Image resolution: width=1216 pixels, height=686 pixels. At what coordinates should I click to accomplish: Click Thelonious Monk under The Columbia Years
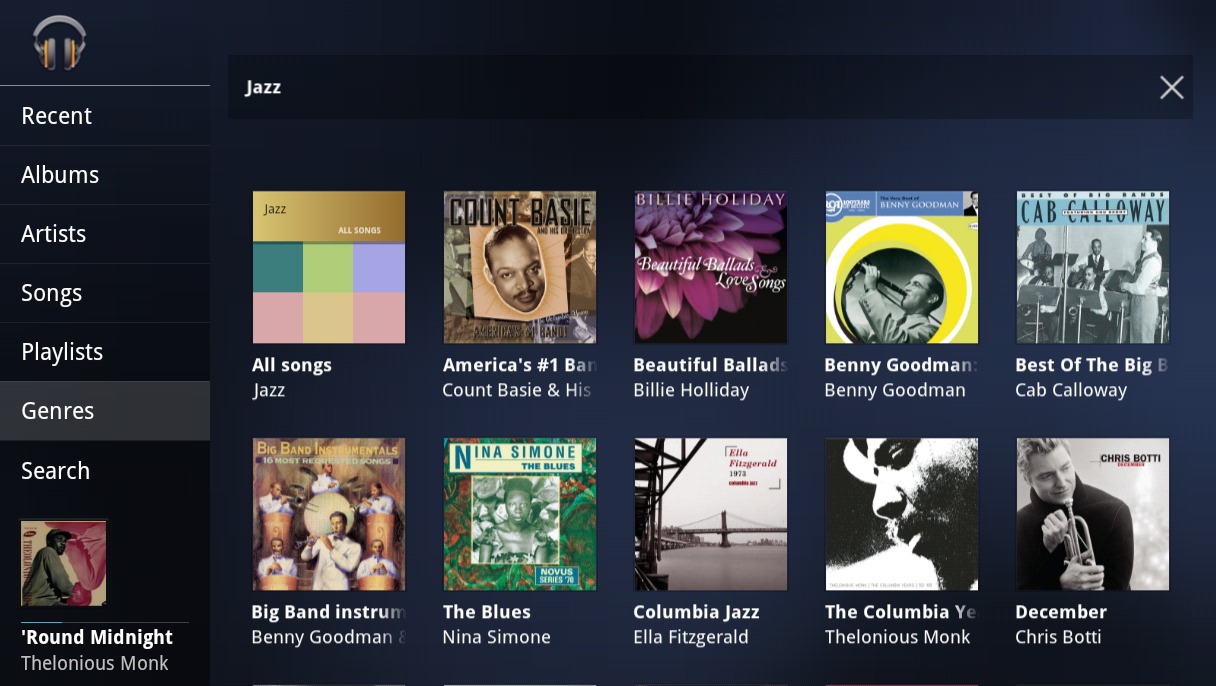(898, 637)
